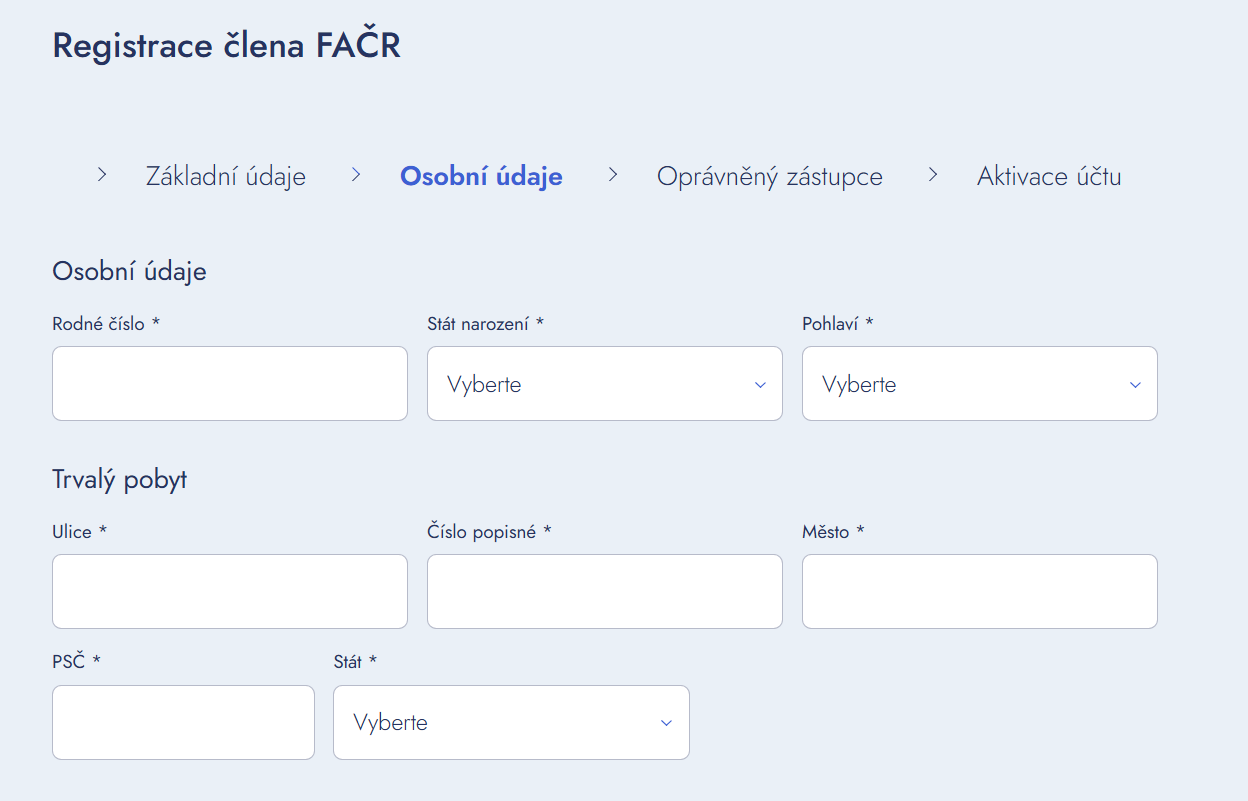
Task: Click chevron icon before Základní údaje
Action: (x=102, y=175)
